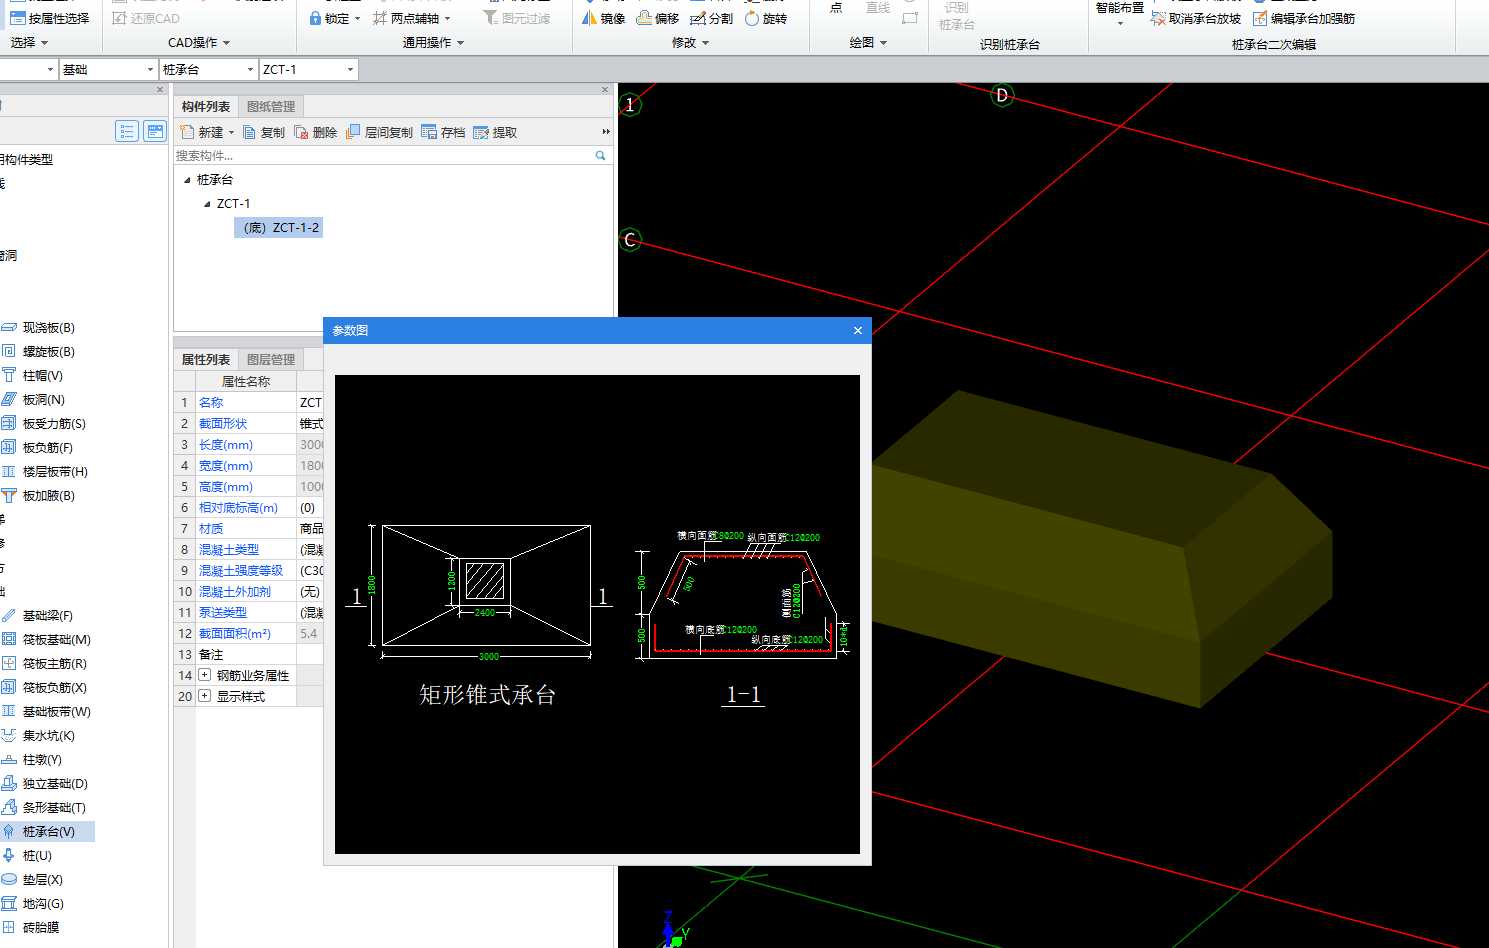Open the CAD操作 group menu
This screenshot has width=1489, height=948.
coord(199,43)
